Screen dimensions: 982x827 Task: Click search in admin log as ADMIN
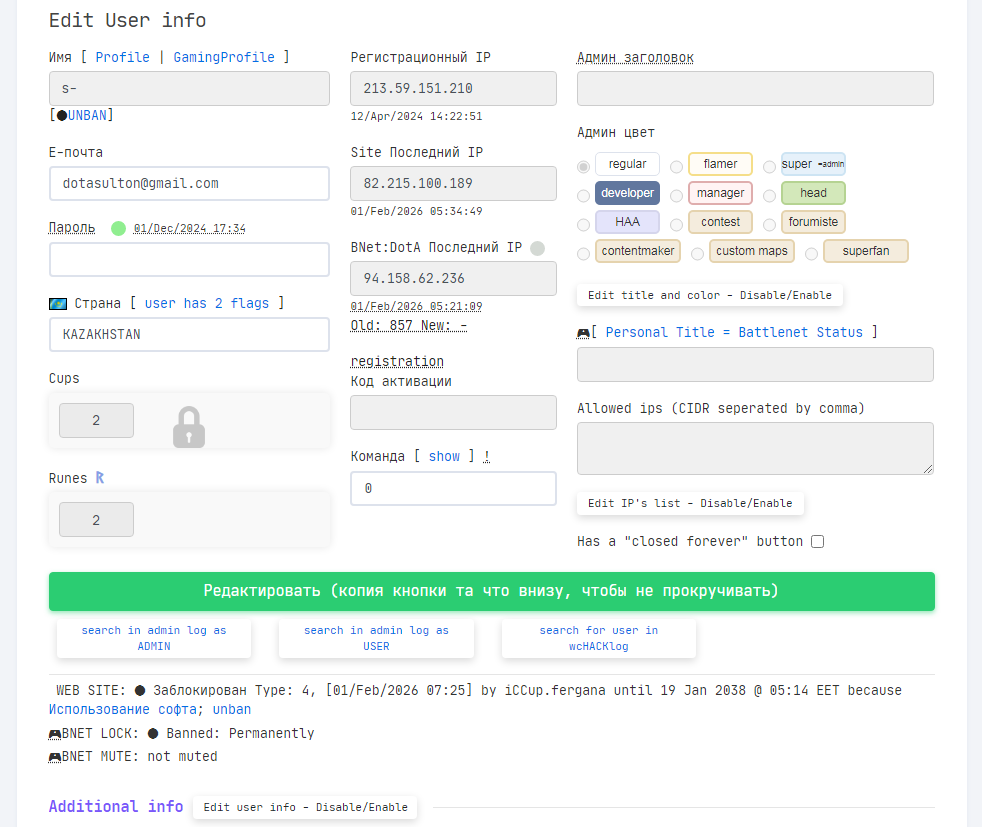click(x=153, y=638)
